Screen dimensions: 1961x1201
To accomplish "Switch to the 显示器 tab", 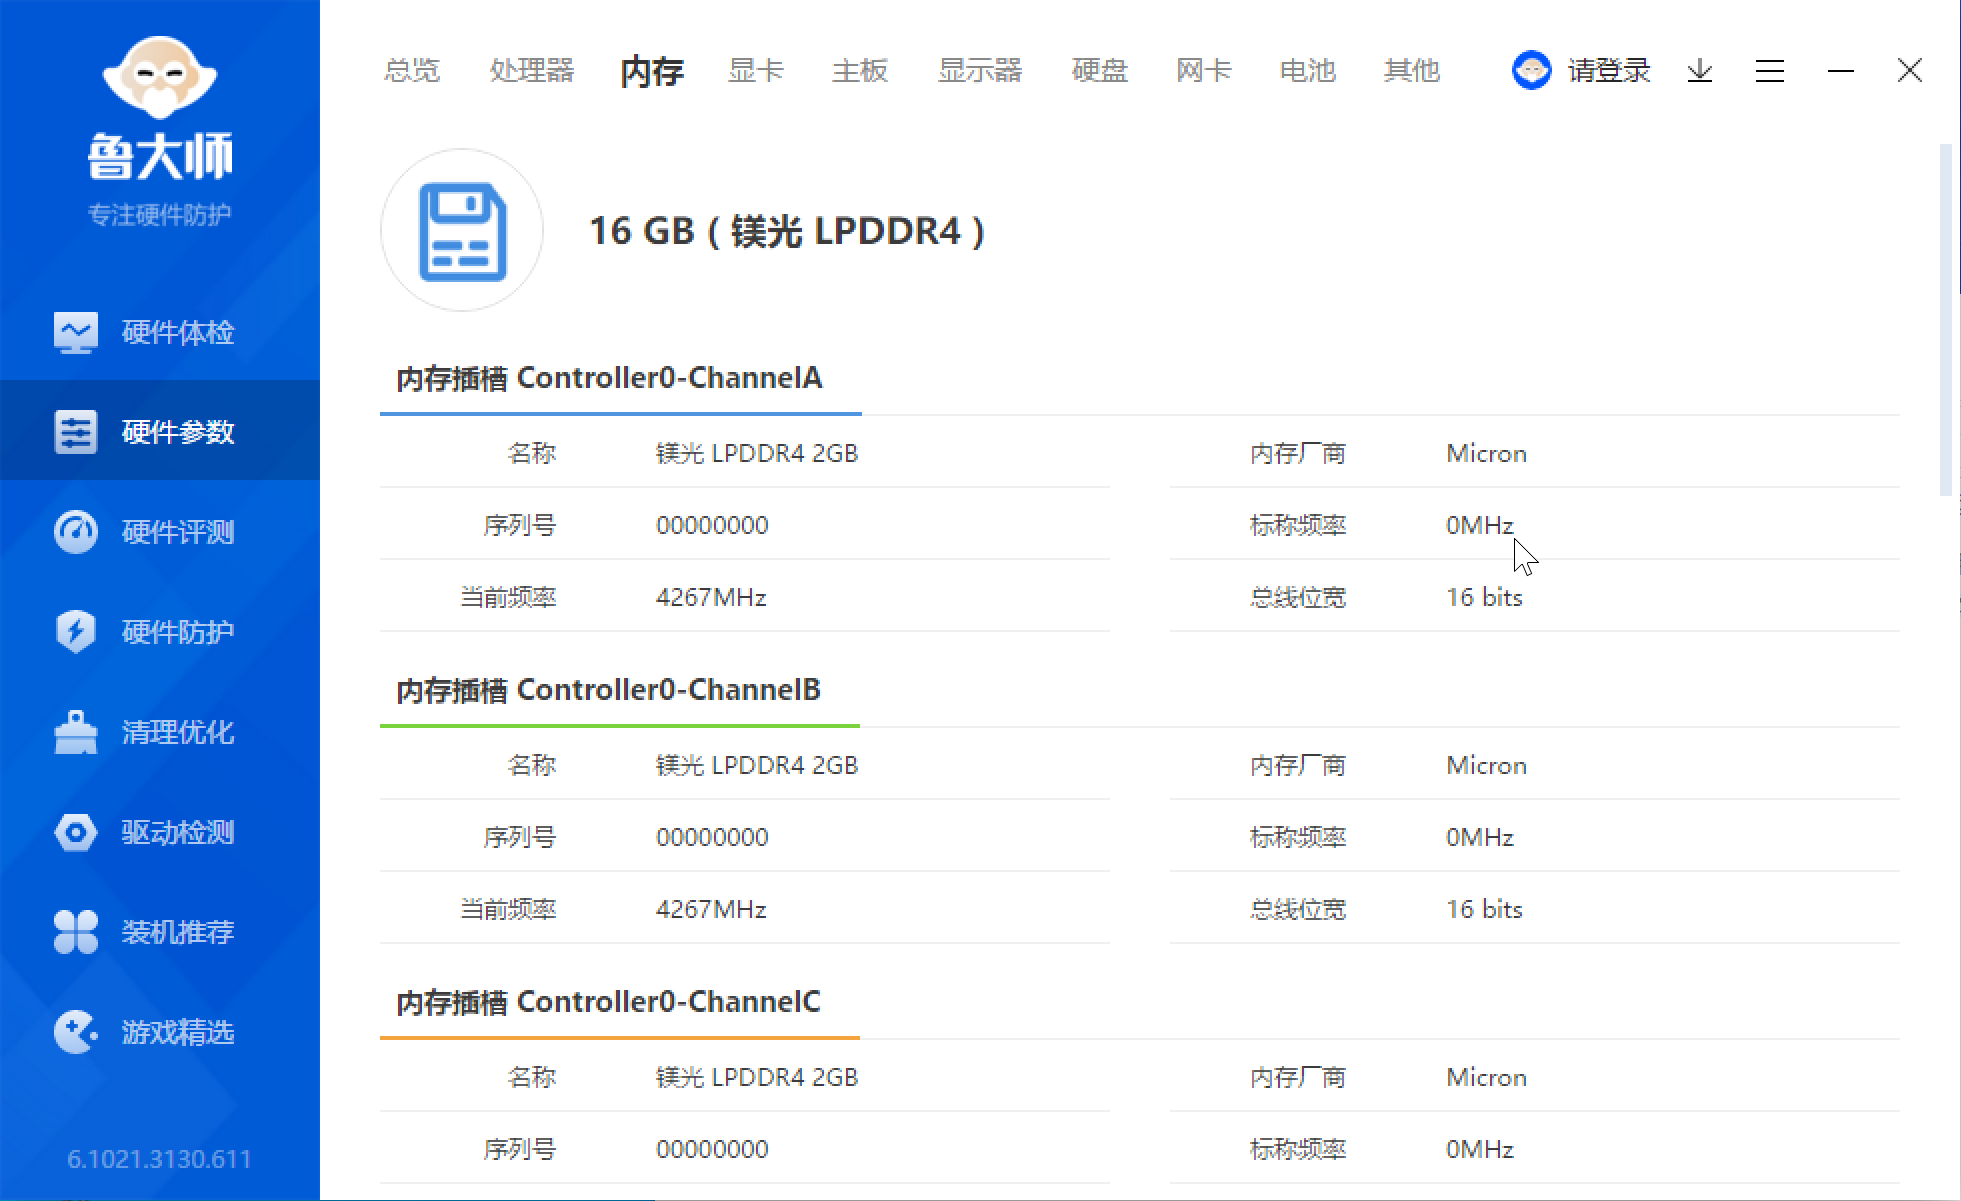I will click(x=980, y=70).
